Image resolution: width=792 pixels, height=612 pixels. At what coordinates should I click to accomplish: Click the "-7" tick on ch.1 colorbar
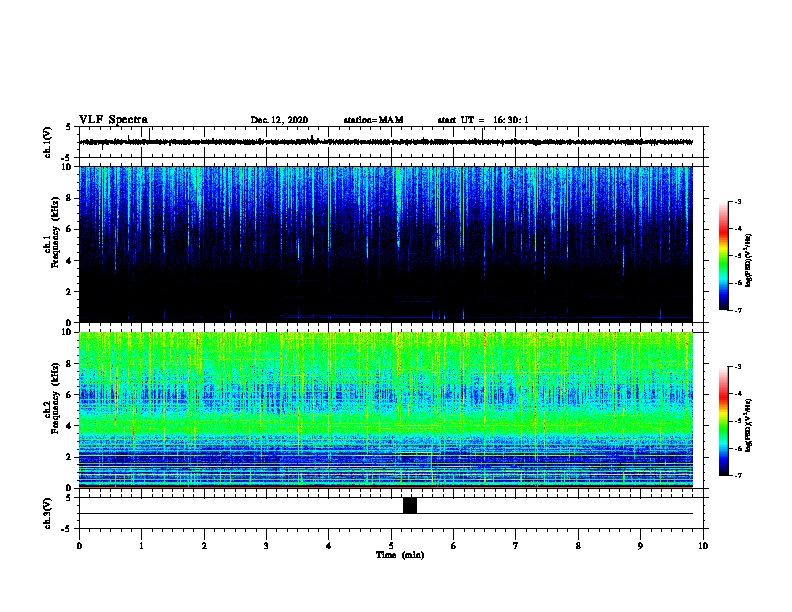[738, 310]
